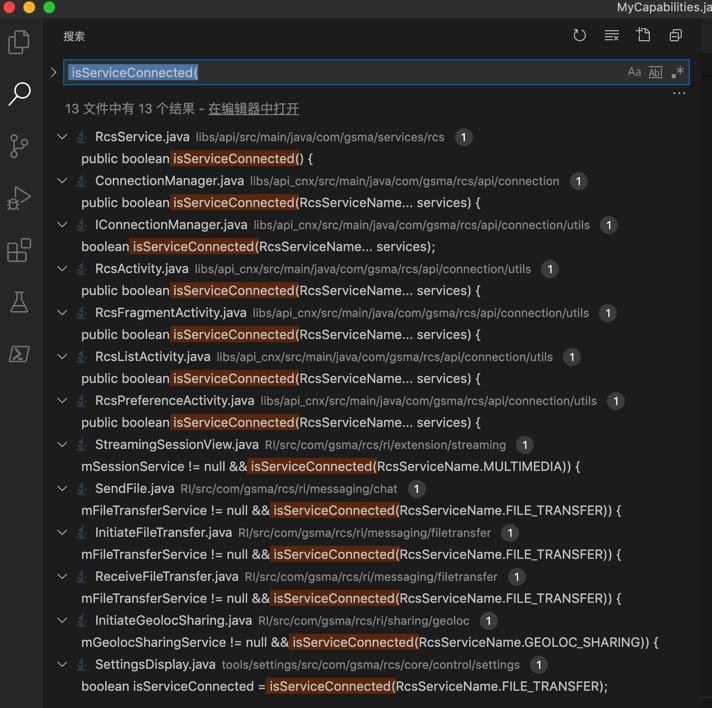Screen dimensions: 712x708
Task: Clear the search results
Action: [612, 35]
